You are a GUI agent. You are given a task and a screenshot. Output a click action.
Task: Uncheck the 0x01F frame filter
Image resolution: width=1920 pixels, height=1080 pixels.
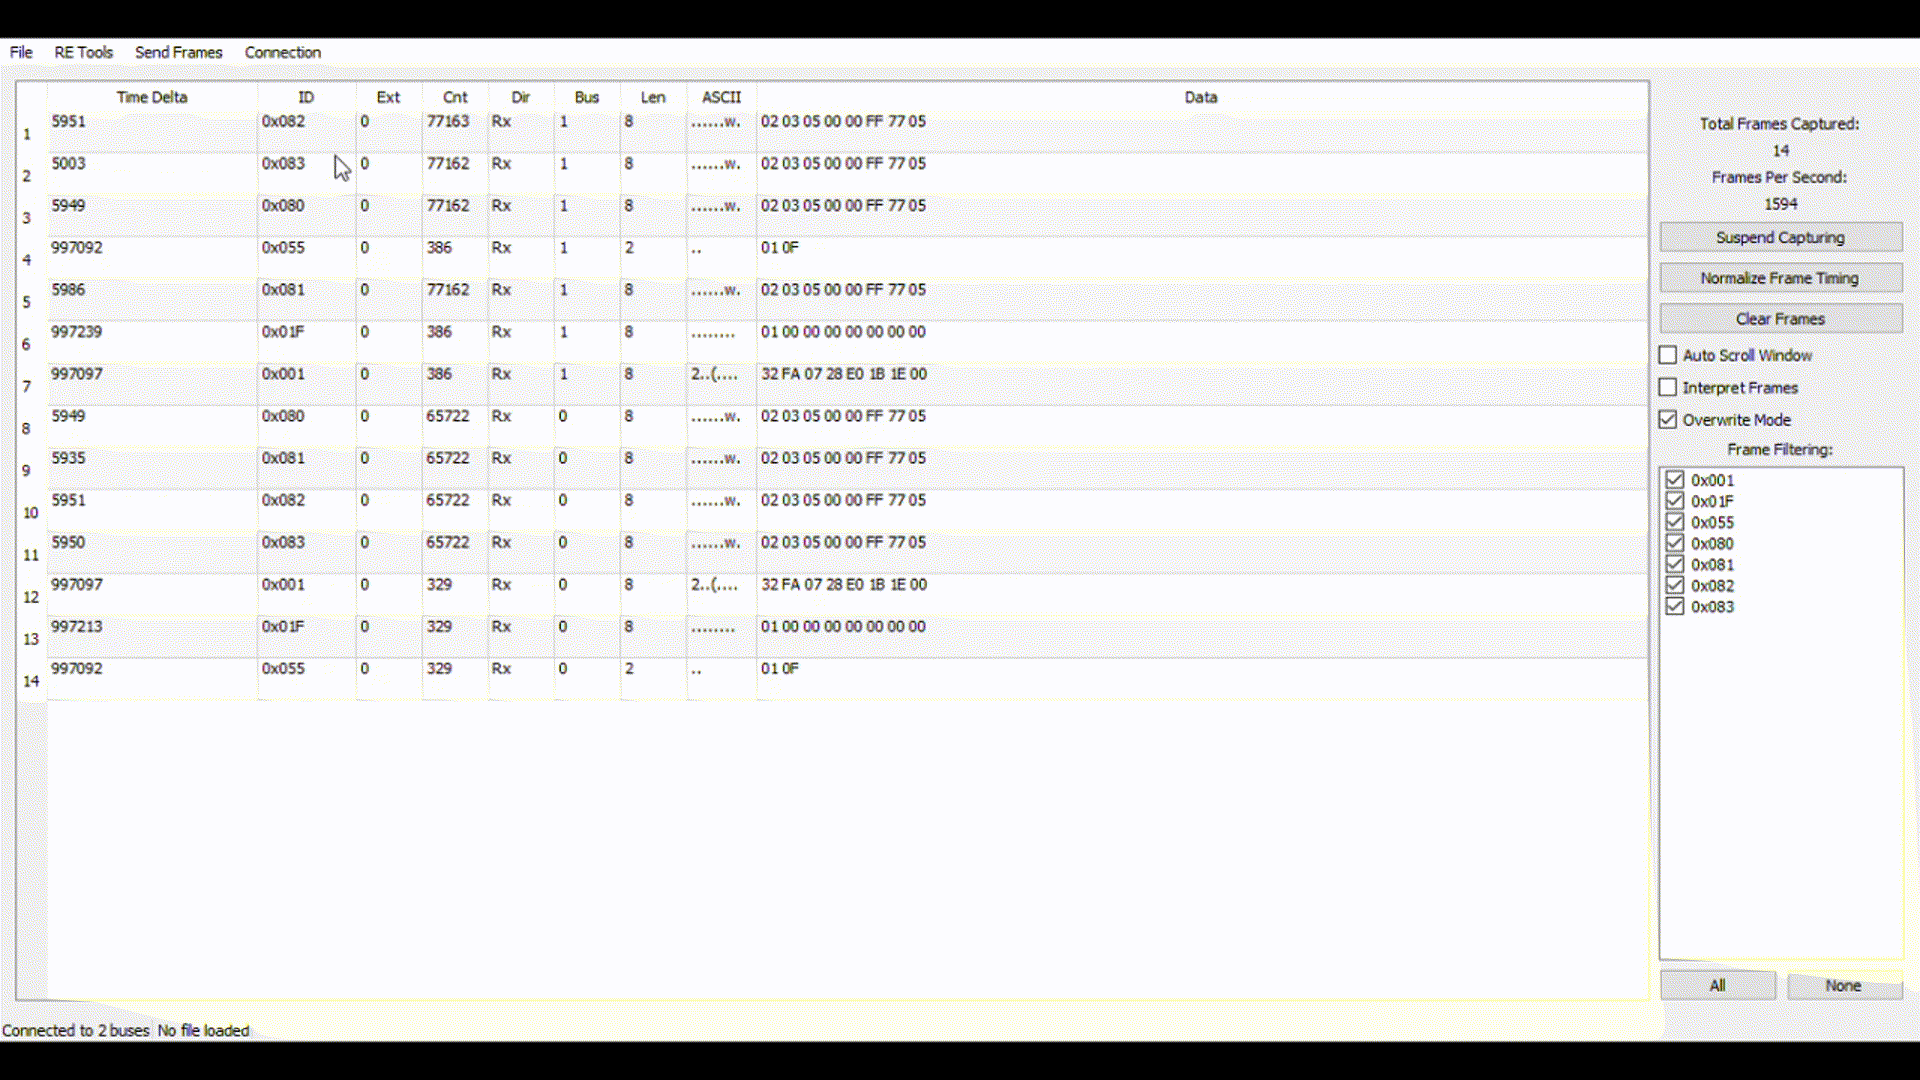pyautogui.click(x=1675, y=501)
